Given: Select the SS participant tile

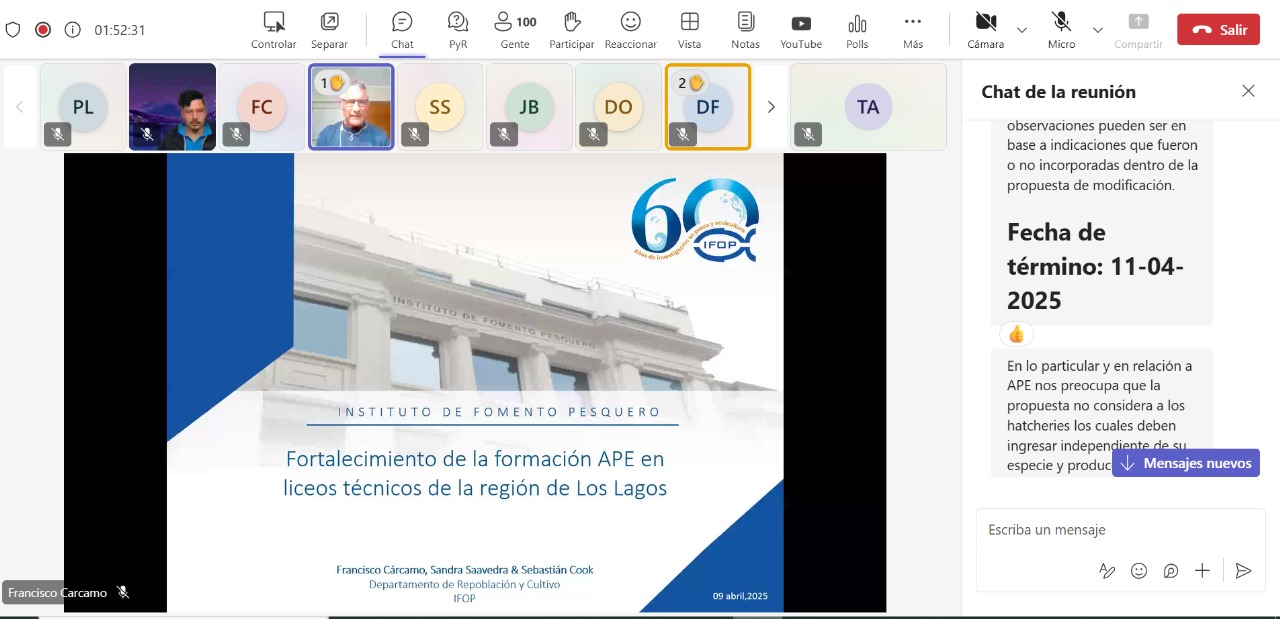Looking at the screenshot, I should tap(440, 107).
